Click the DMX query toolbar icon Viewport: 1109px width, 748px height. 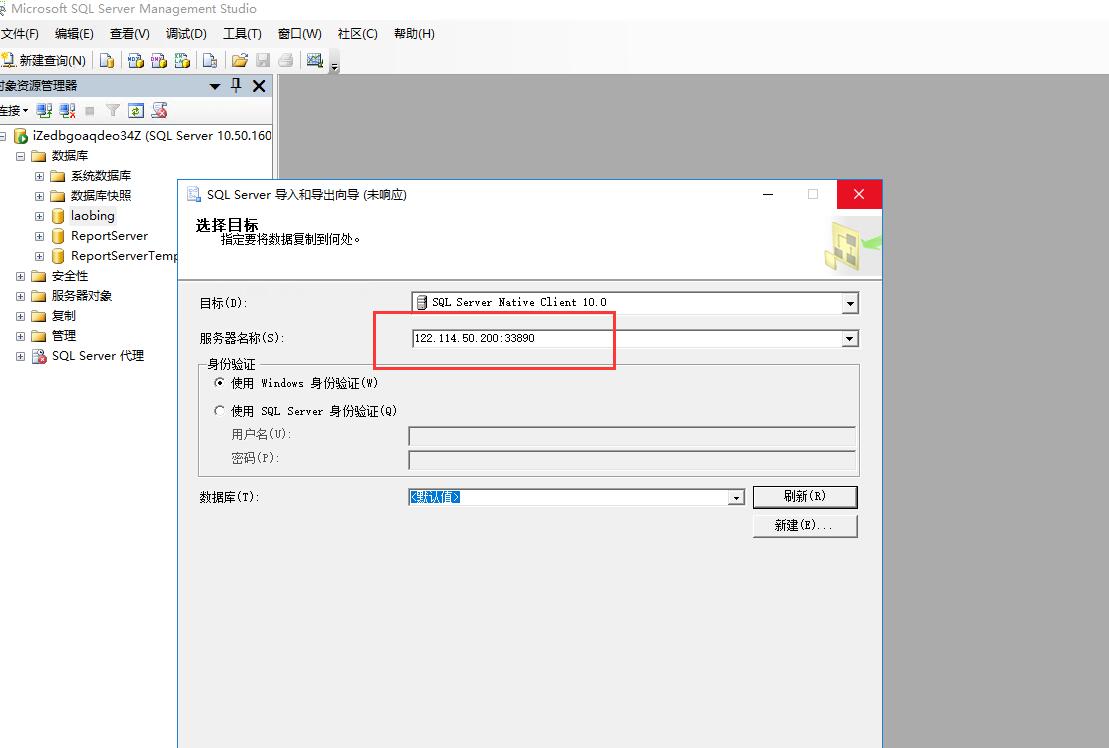tap(158, 61)
